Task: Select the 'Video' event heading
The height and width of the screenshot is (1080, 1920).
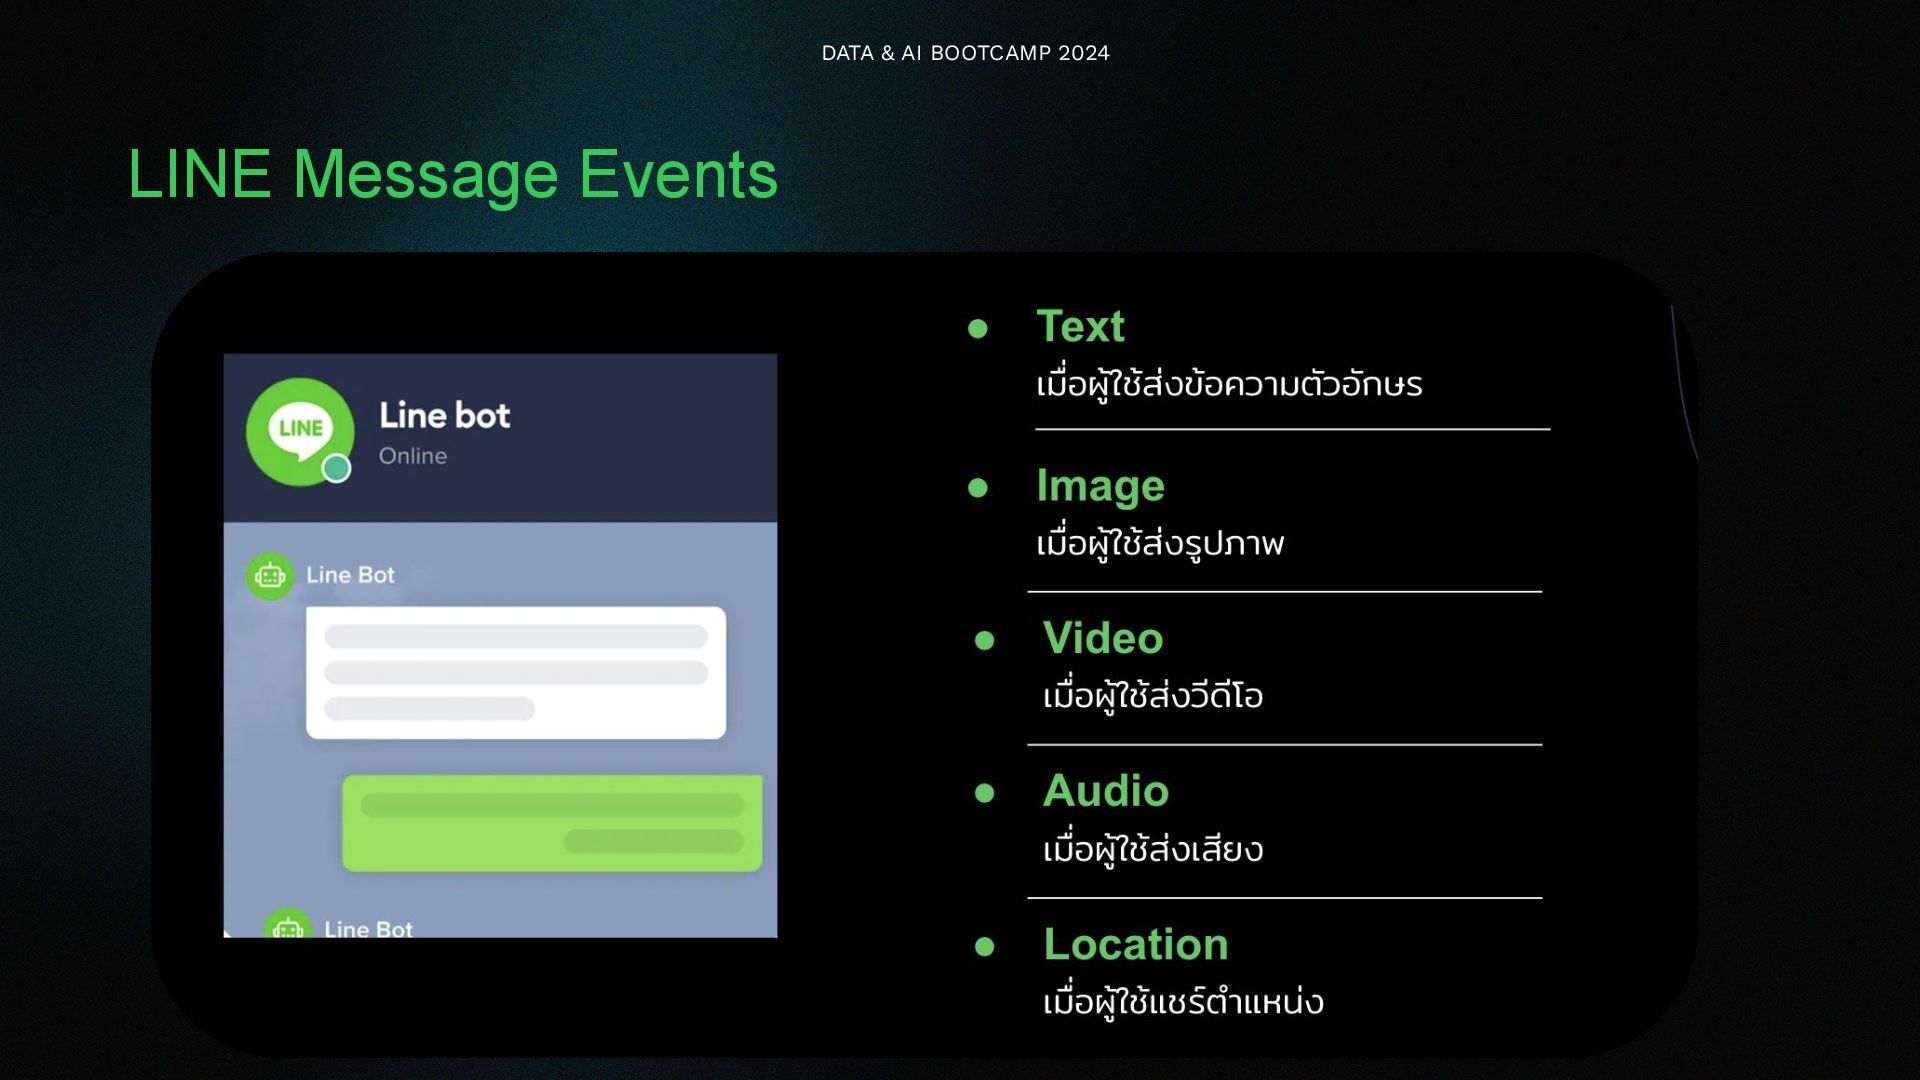Action: 1103,638
